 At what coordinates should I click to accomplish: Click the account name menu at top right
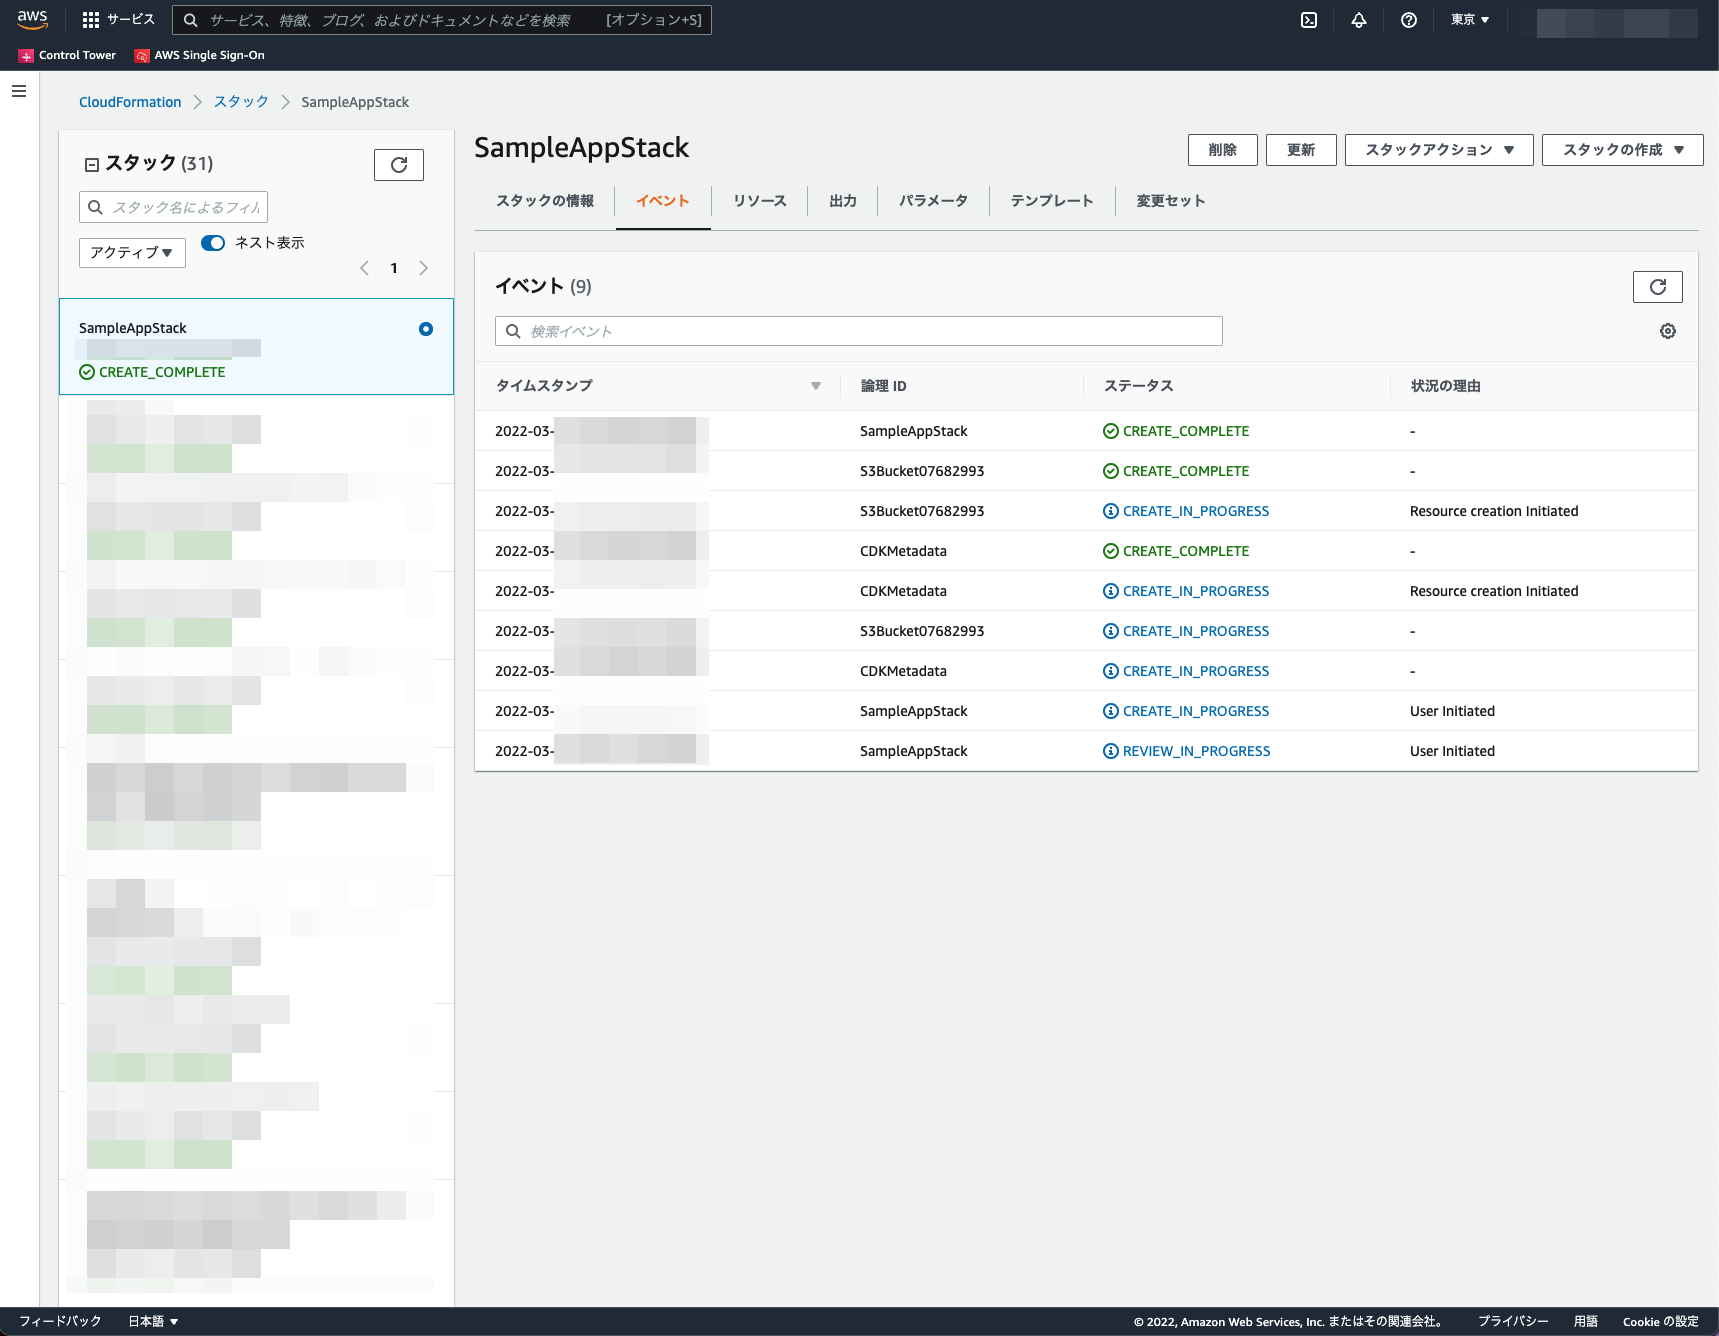pyautogui.click(x=1617, y=22)
